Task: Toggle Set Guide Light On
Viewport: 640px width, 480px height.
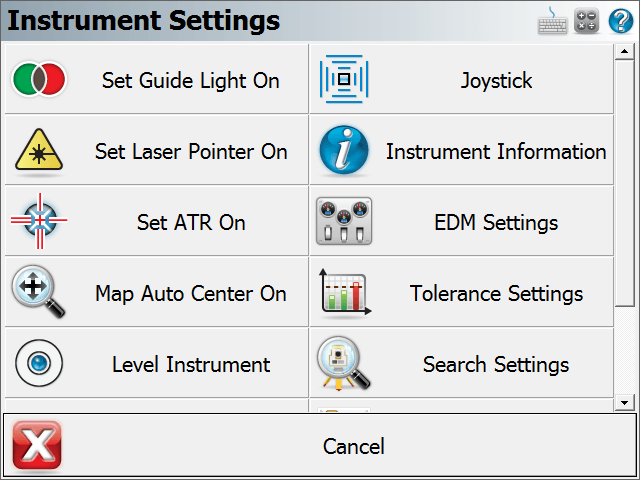Action: tap(157, 79)
